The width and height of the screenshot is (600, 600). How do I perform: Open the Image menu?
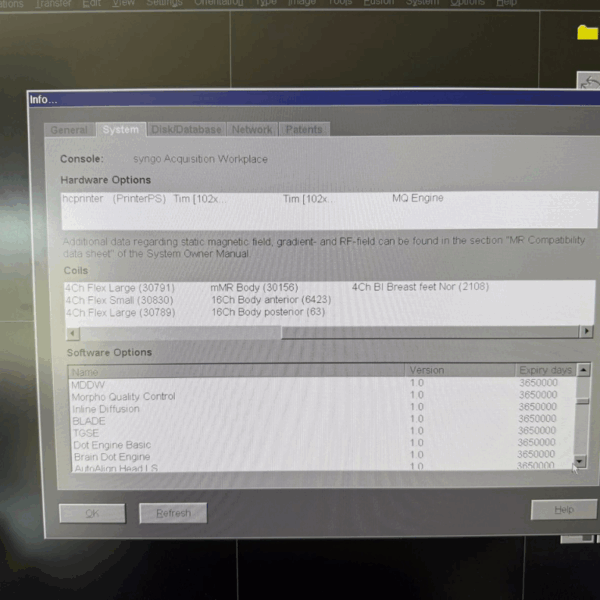click(x=302, y=3)
